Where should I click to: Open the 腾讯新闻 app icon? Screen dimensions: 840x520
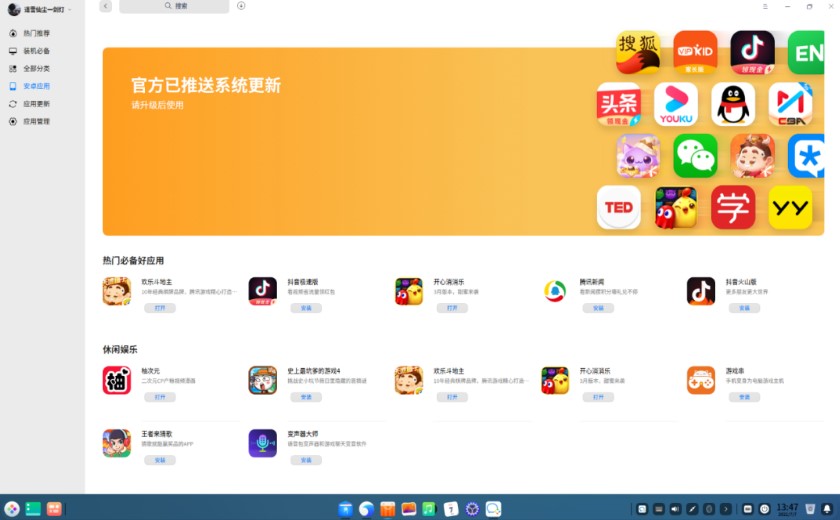point(555,291)
